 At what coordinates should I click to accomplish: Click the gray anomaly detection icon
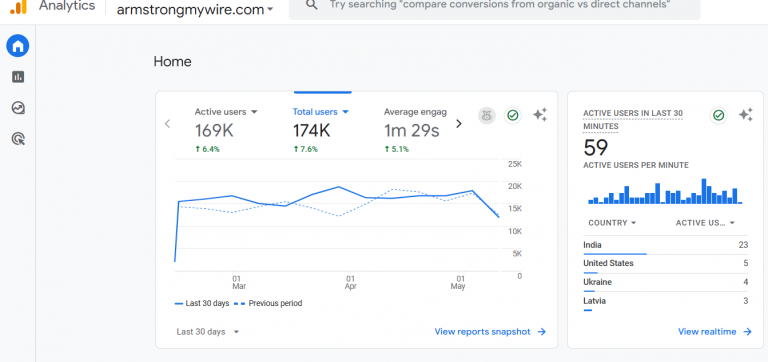pos(487,116)
